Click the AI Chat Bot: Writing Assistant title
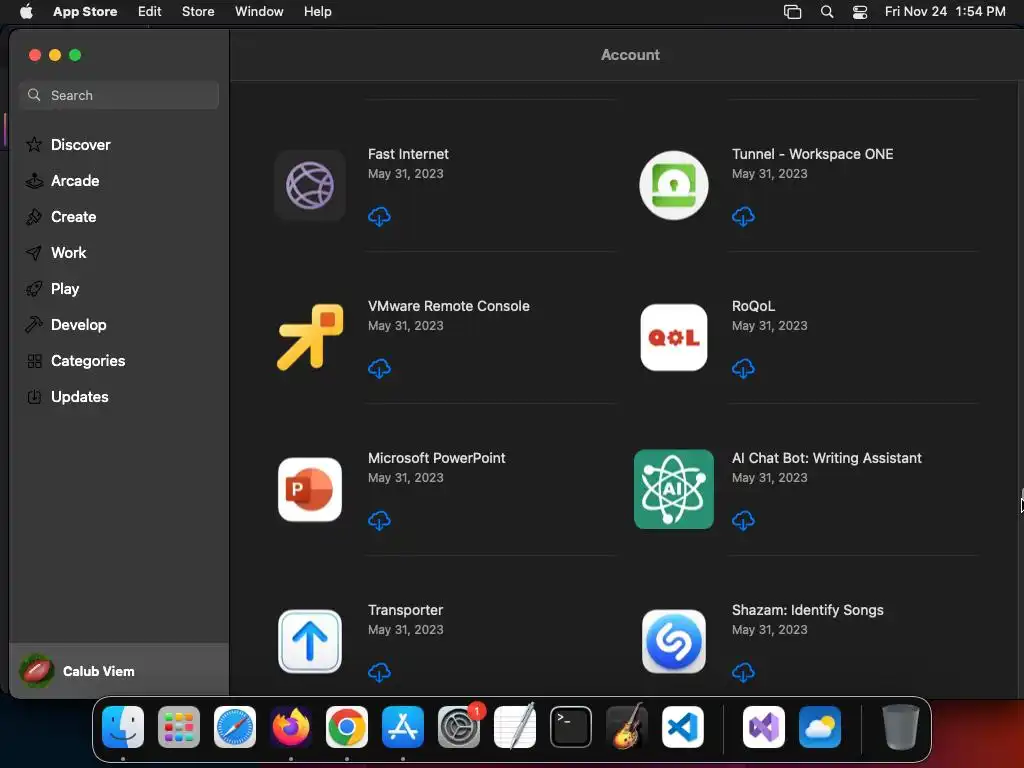Image resolution: width=1024 pixels, height=768 pixels. (x=827, y=458)
